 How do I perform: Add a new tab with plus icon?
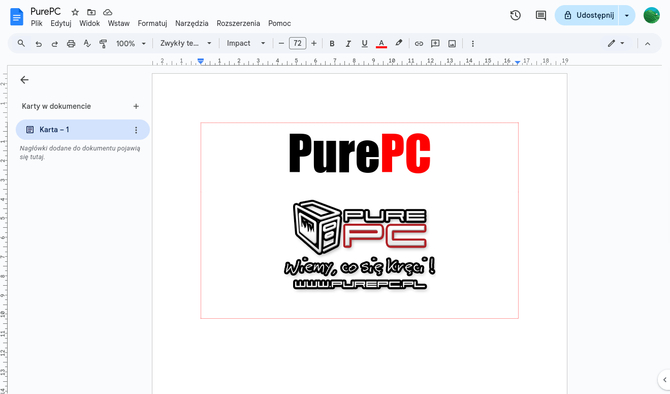click(x=136, y=106)
